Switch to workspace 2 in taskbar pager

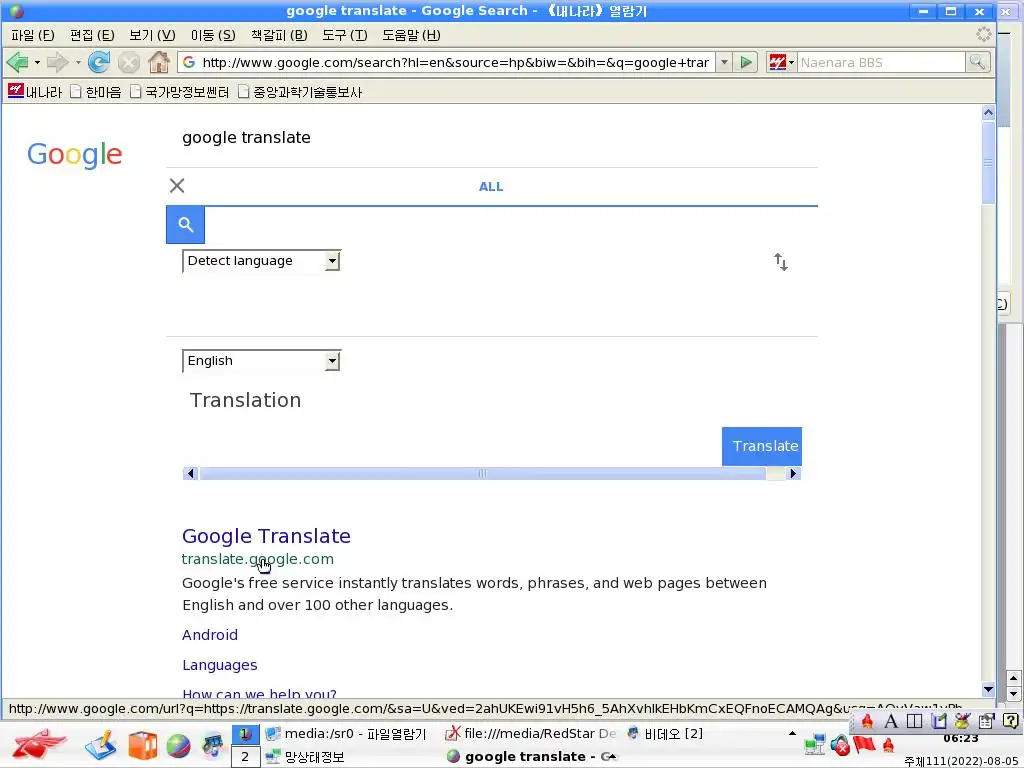click(245, 757)
